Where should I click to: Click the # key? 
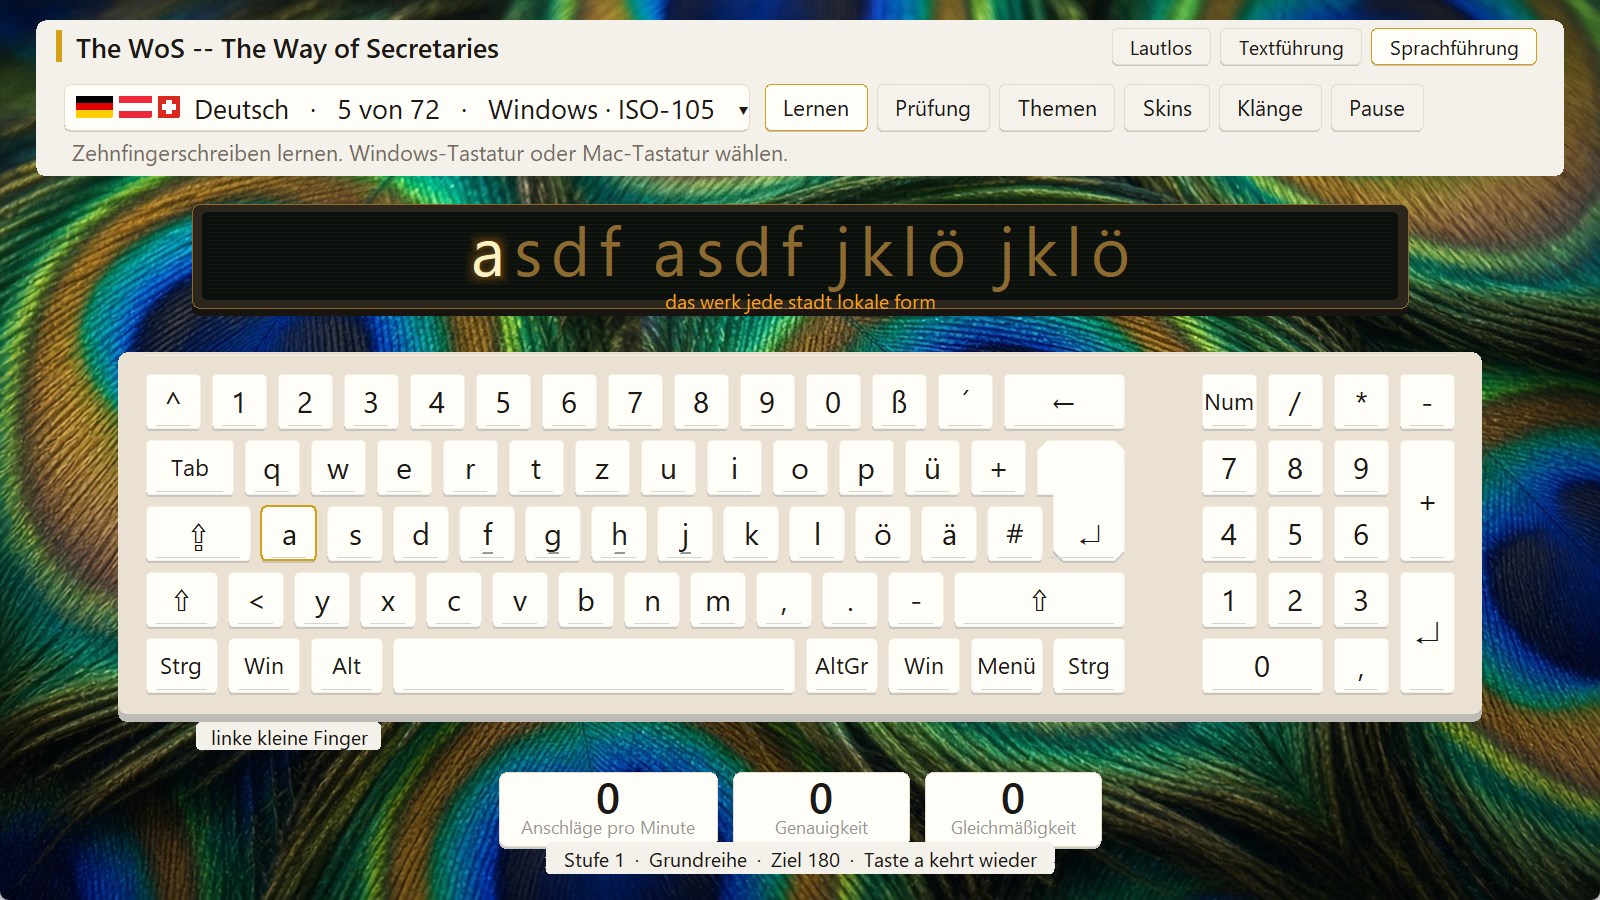point(1015,534)
